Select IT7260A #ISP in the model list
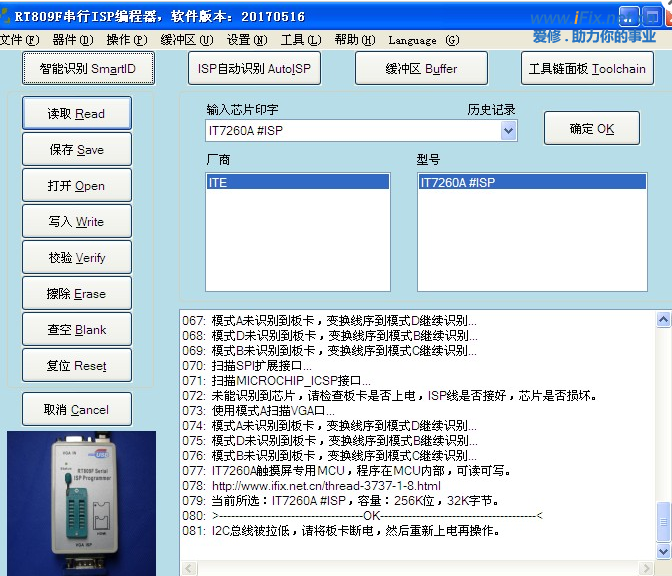The height and width of the screenshot is (576, 672). click(532, 182)
